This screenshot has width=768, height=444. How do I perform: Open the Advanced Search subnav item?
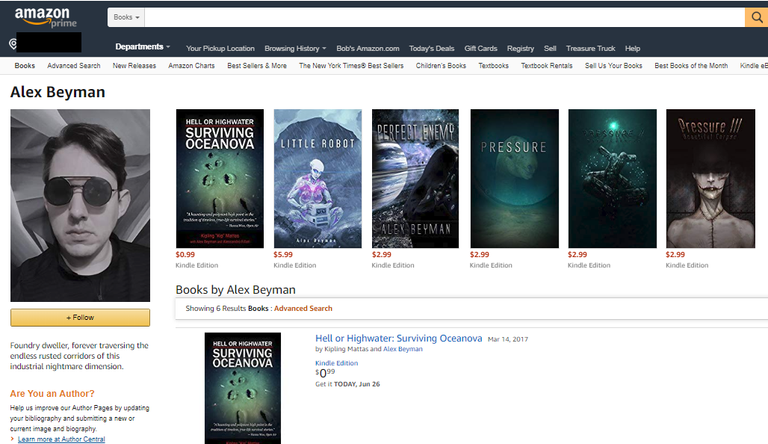tap(73, 66)
